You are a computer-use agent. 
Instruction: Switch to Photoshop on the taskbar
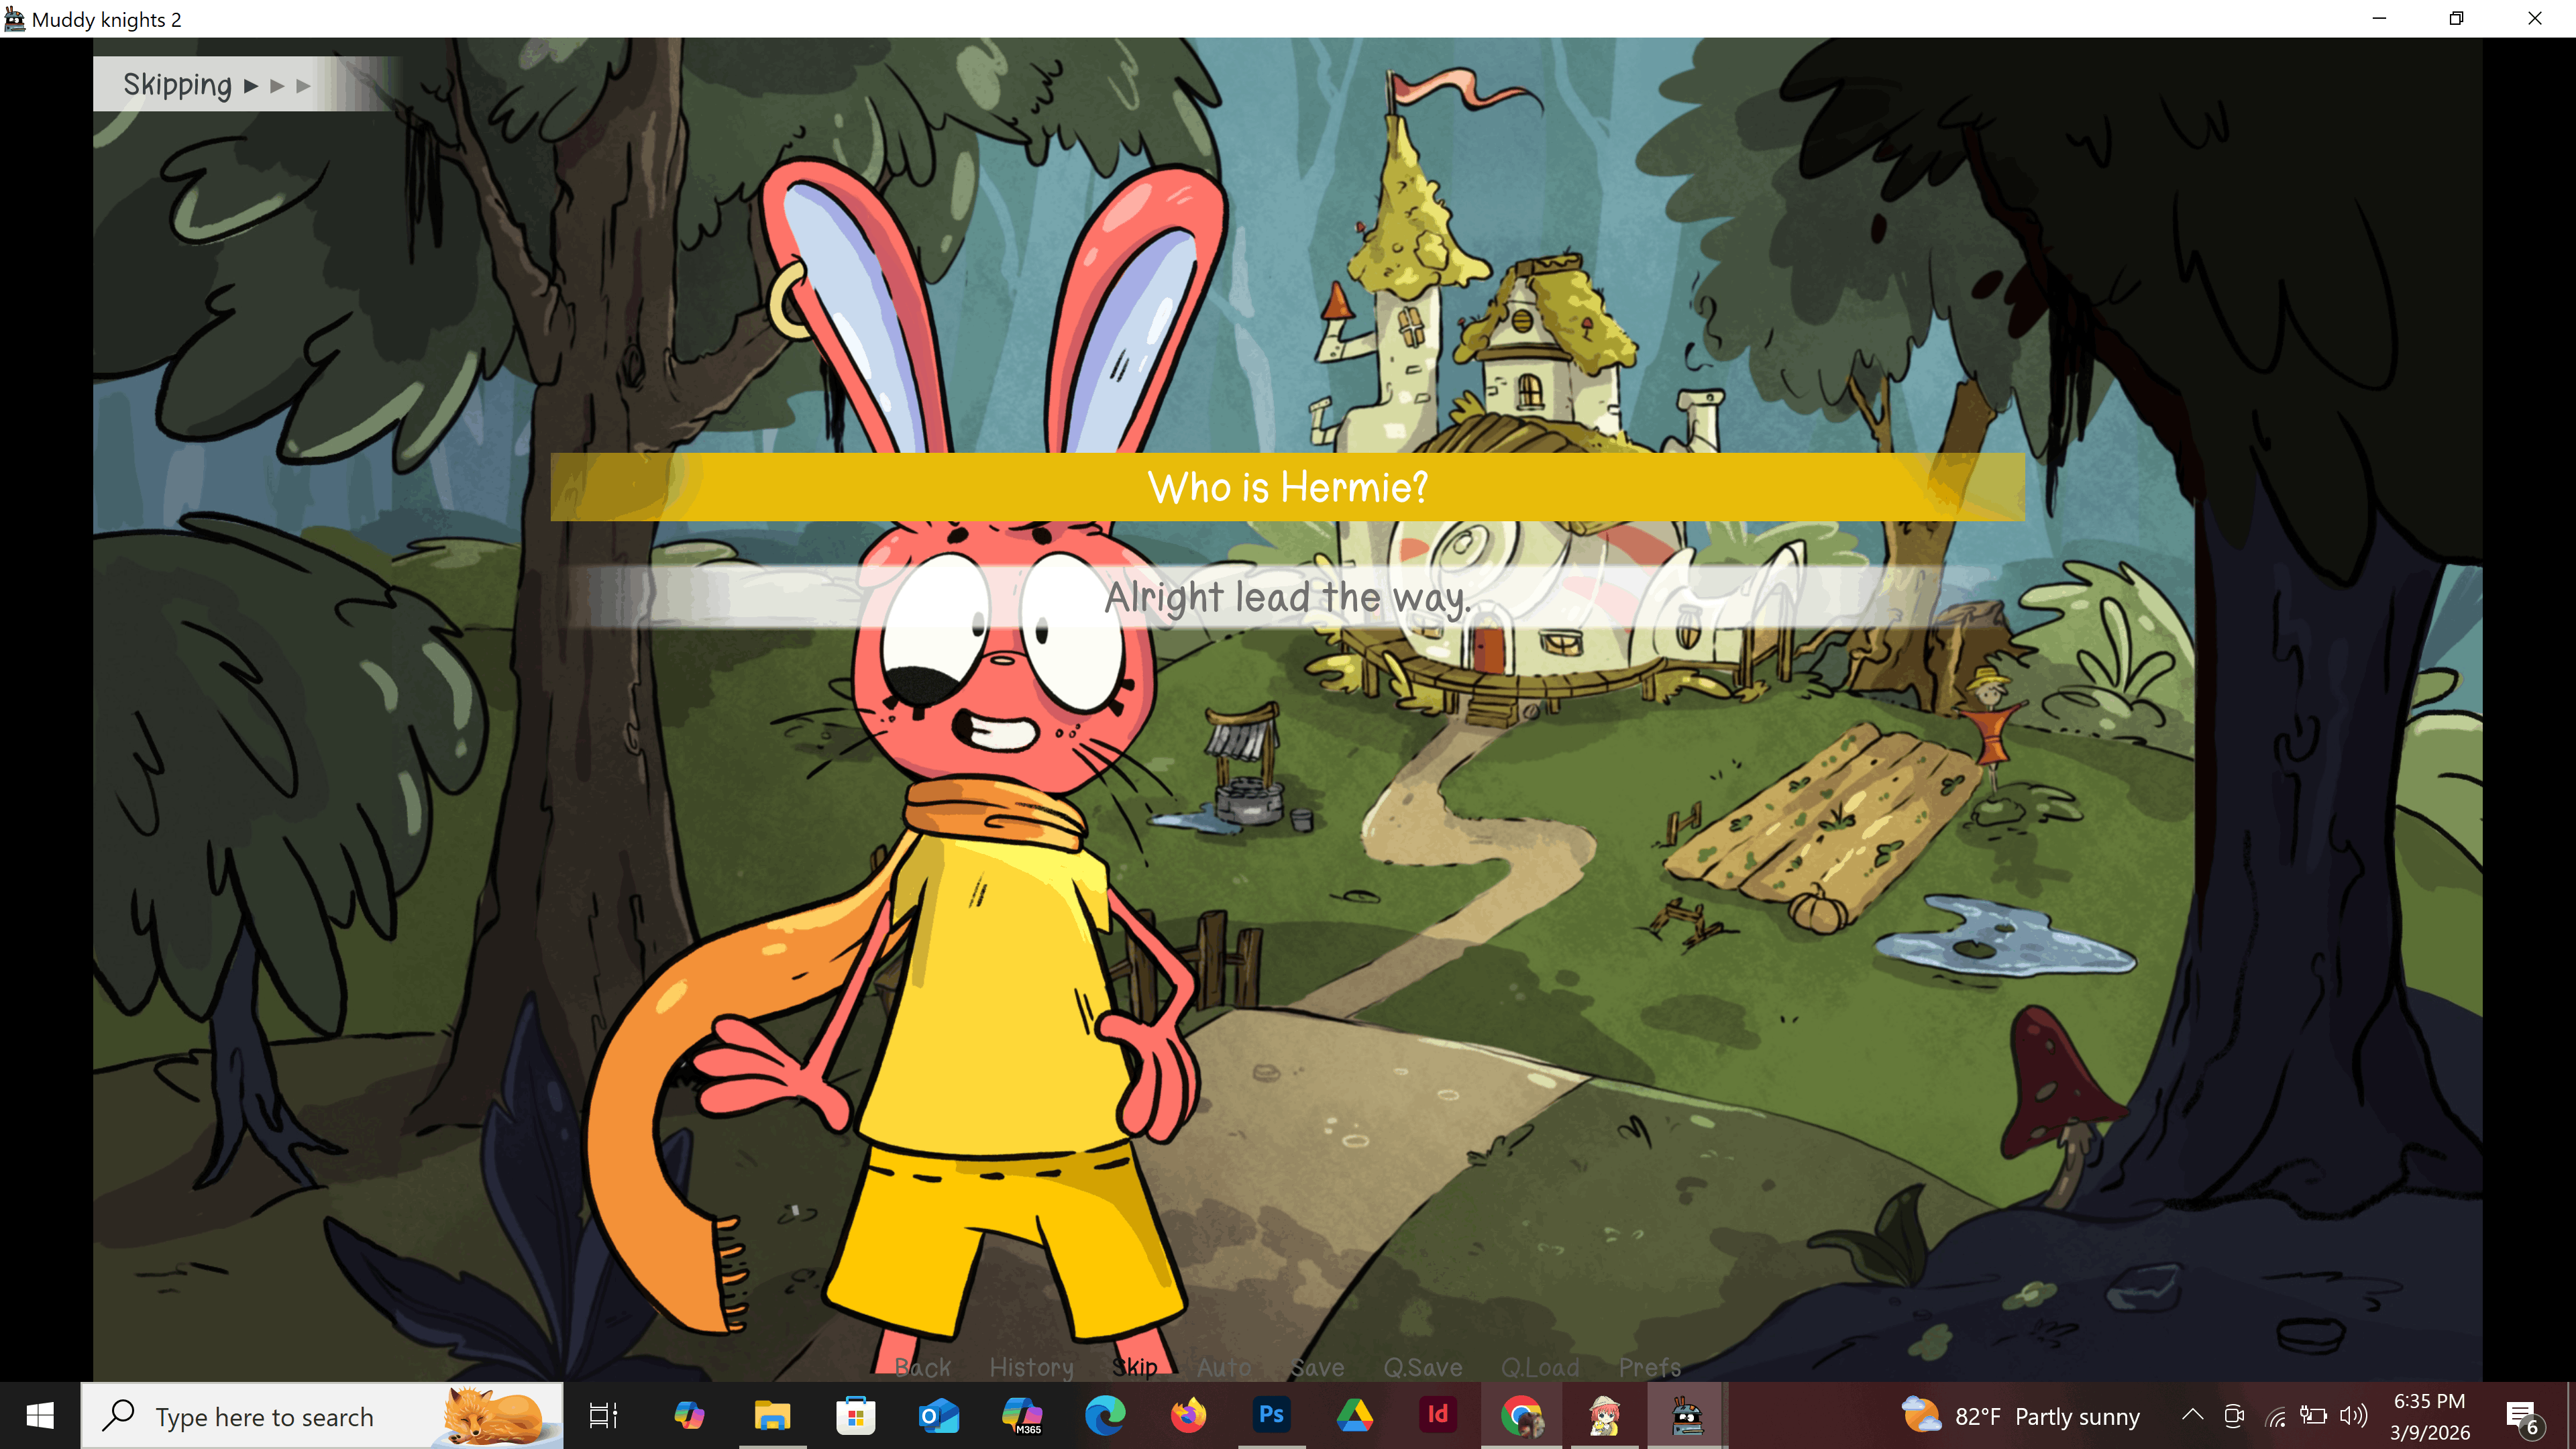pos(1272,1416)
